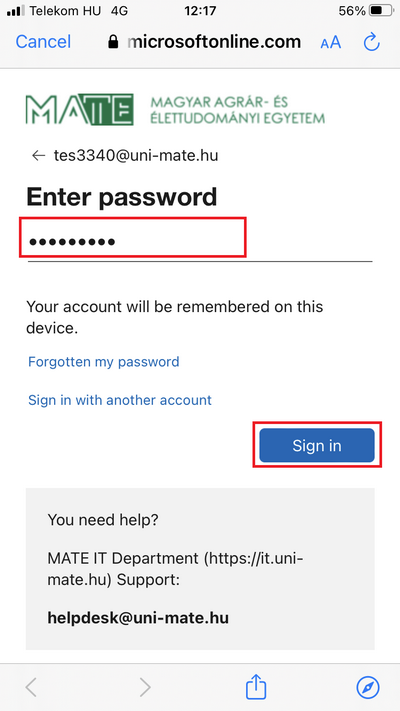Open the Forgotten my password link

(x=103, y=361)
